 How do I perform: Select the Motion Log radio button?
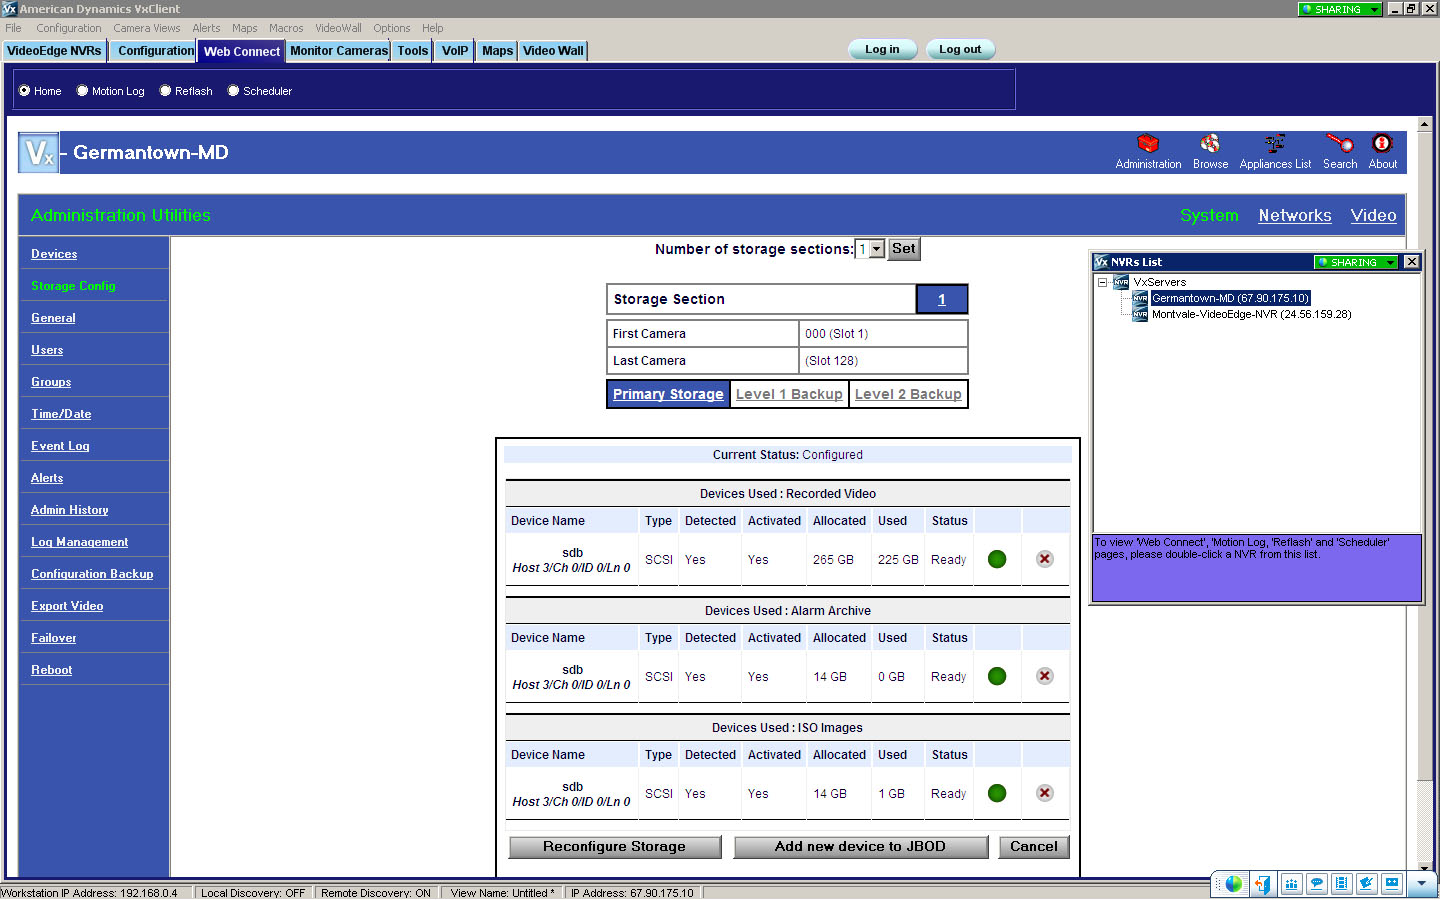coord(83,91)
